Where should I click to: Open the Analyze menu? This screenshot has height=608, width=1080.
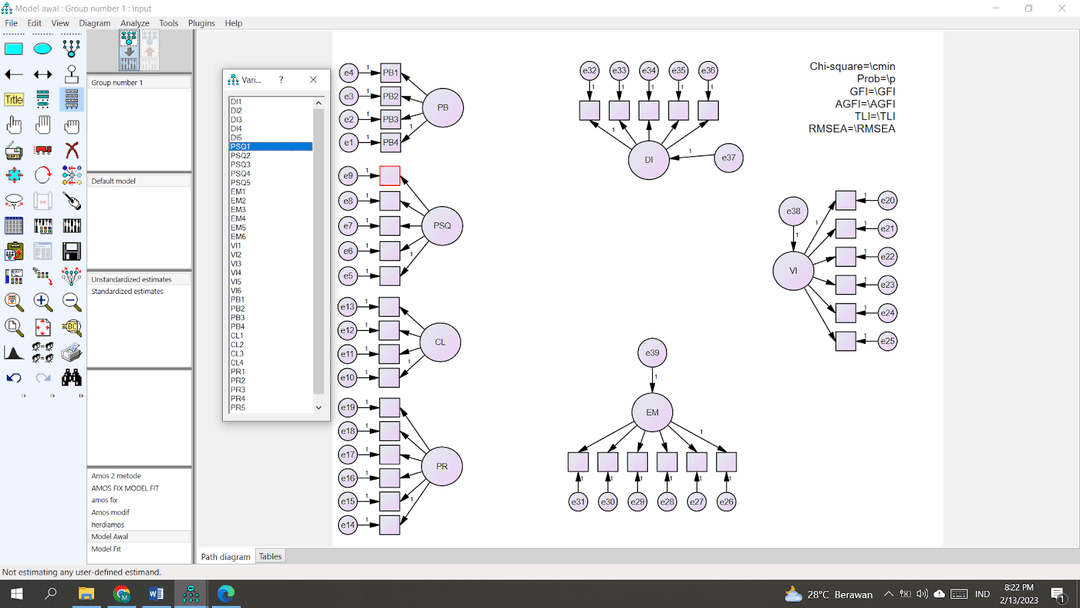pyautogui.click(x=135, y=23)
